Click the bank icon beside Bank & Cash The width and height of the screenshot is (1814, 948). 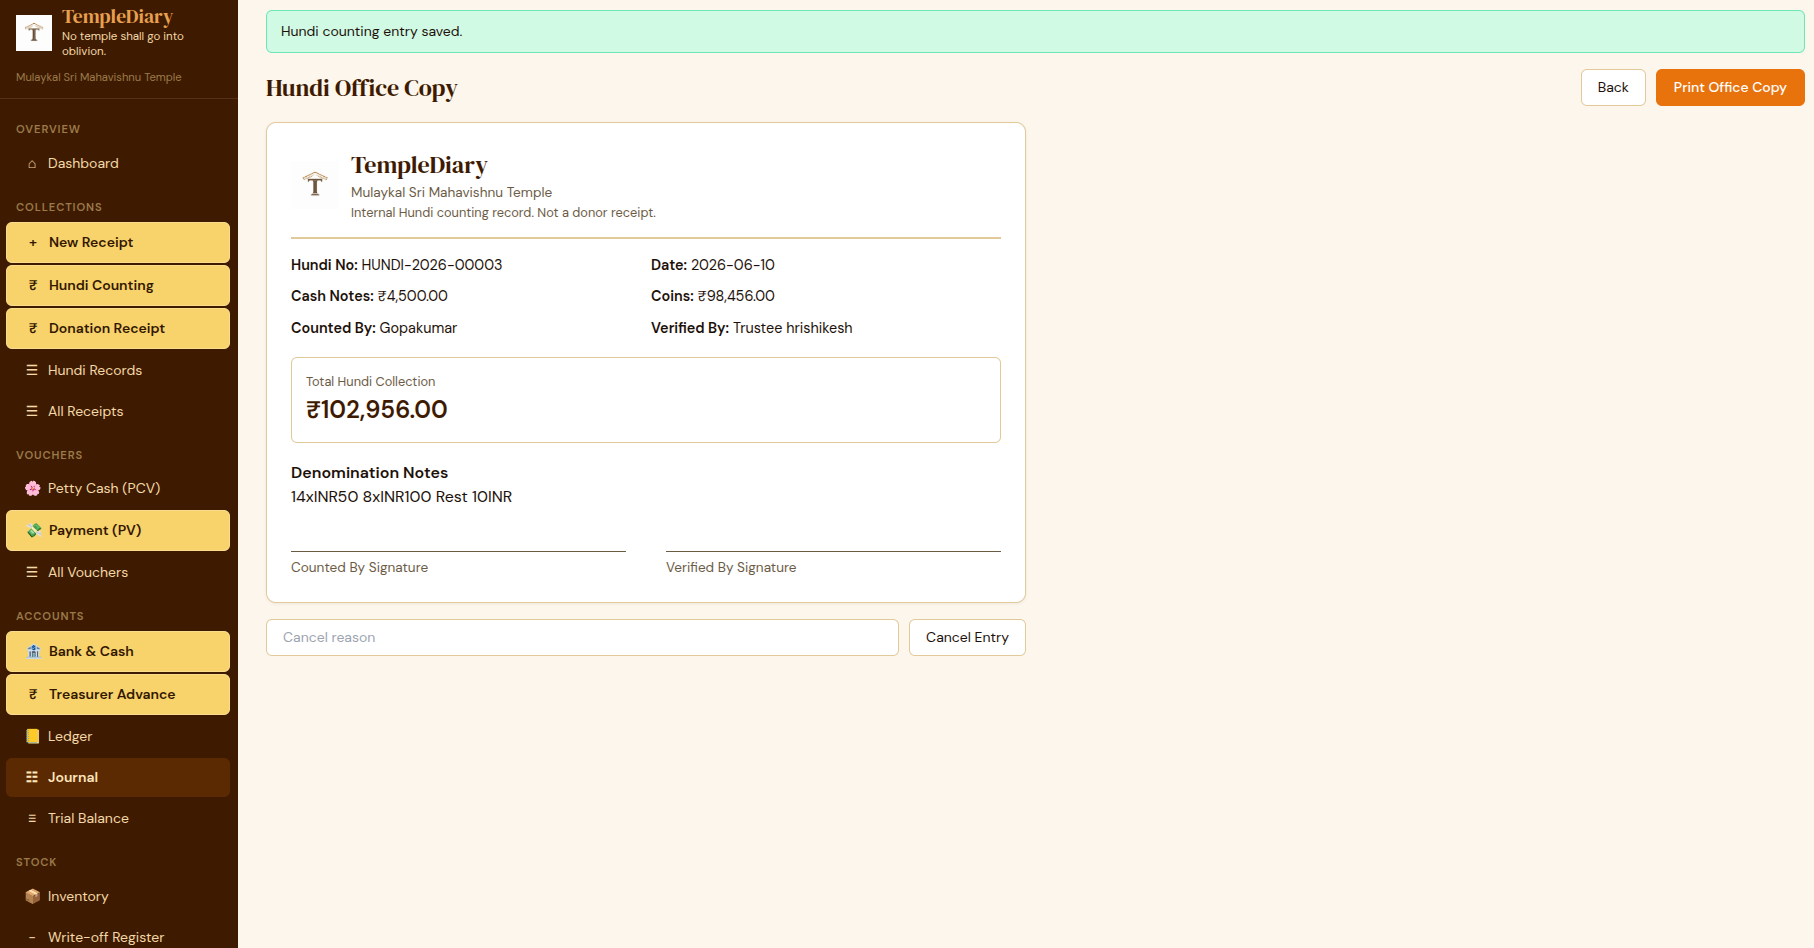point(34,652)
